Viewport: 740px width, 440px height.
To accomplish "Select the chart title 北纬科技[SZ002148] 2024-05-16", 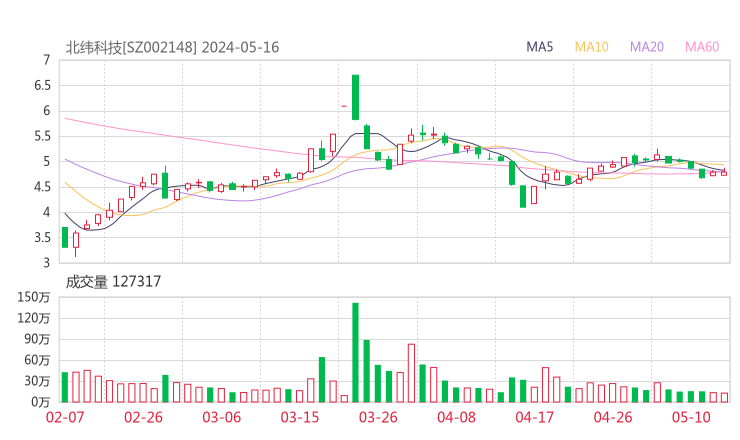I will [x=172, y=47].
